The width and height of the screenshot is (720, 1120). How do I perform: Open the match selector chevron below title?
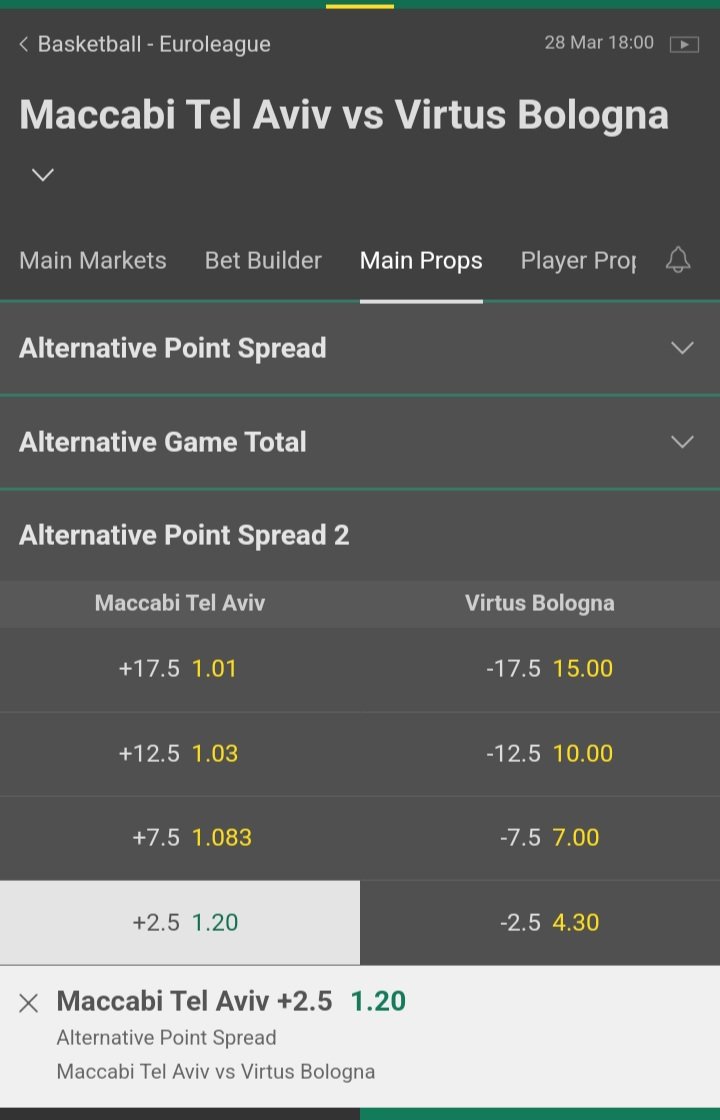click(x=42, y=175)
